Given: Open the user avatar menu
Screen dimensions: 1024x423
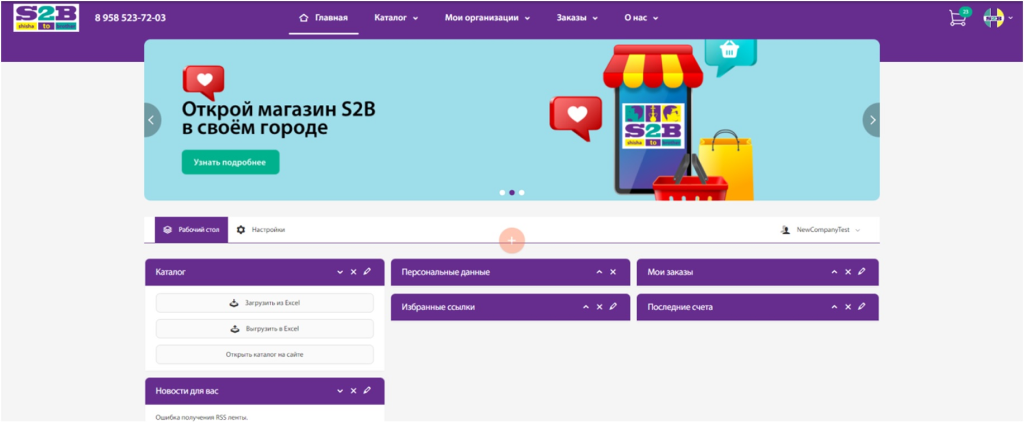Looking at the screenshot, I should (x=998, y=18).
